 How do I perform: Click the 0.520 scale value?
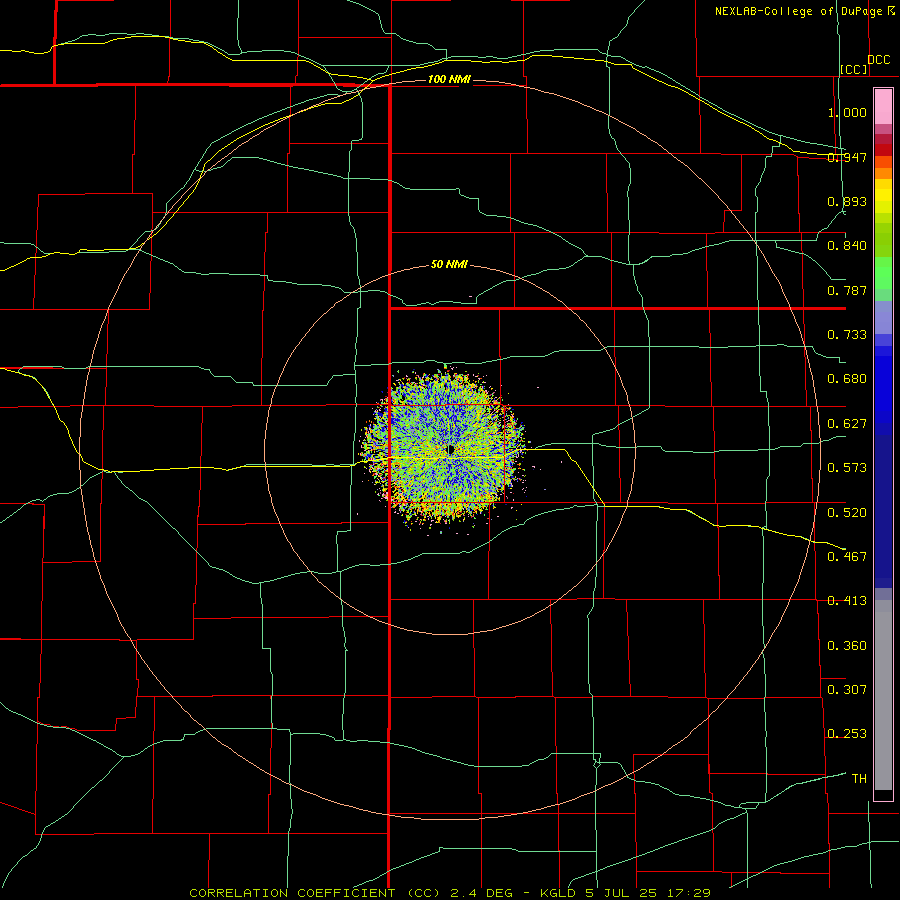[x=847, y=513]
